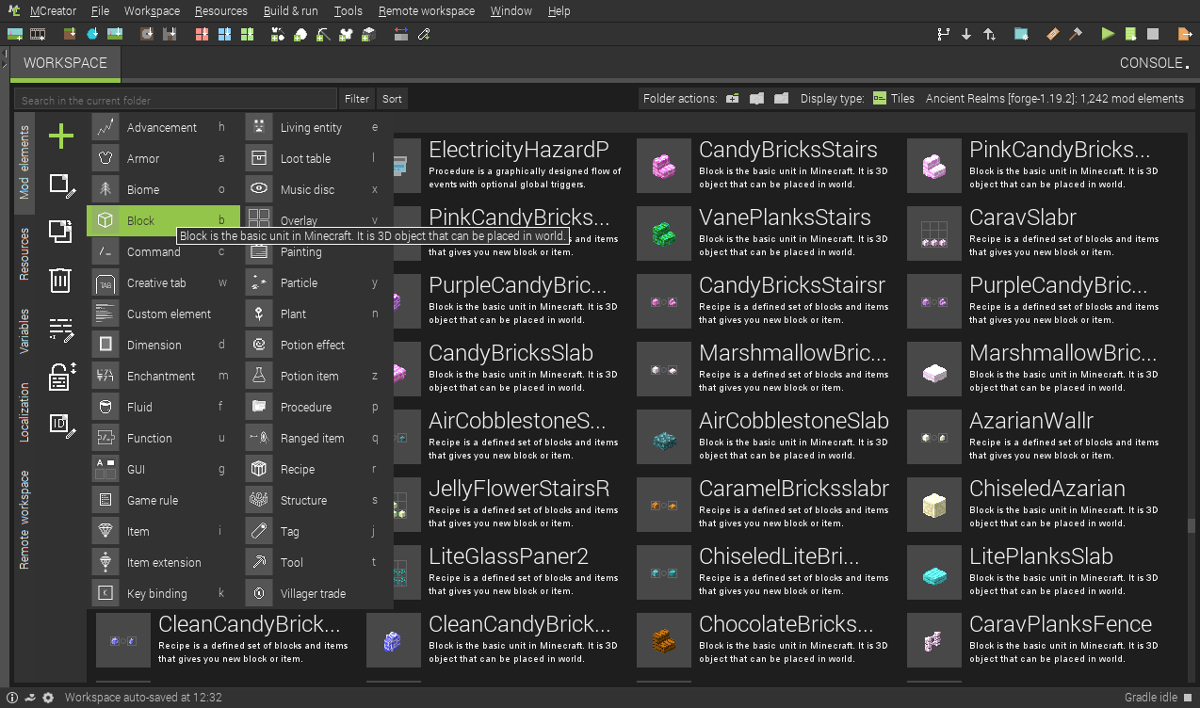Export the workspace via the orange arrow icon
The image size is (1200, 708).
1183,34
